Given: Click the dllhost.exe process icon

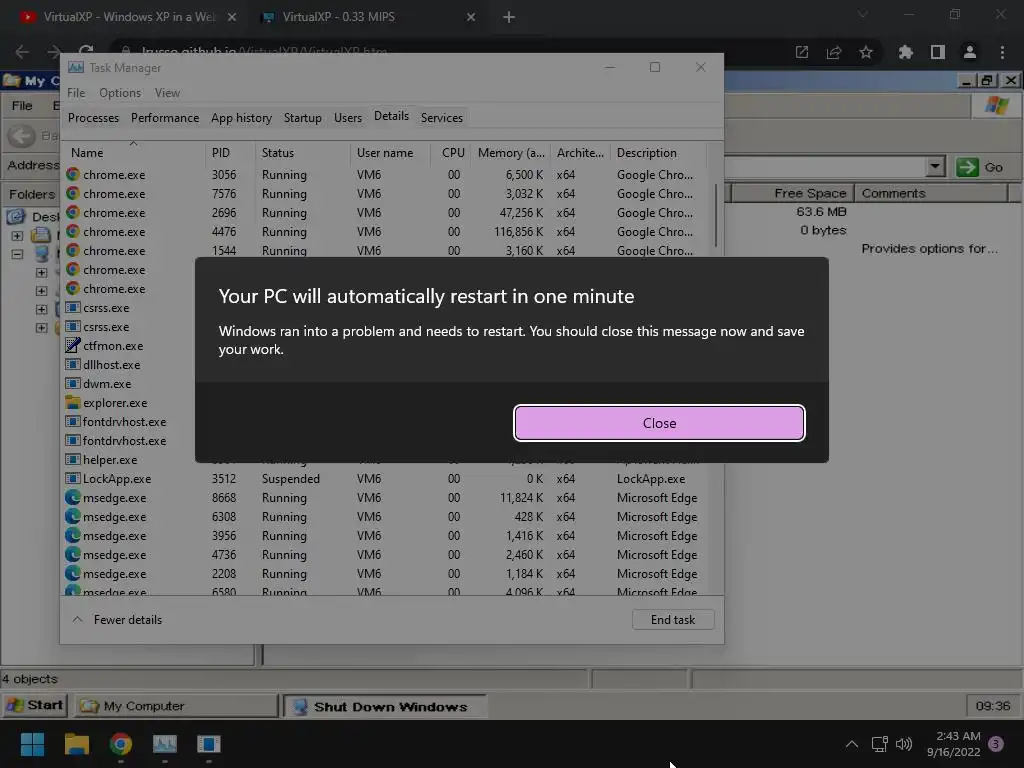Looking at the screenshot, I should tap(72, 364).
